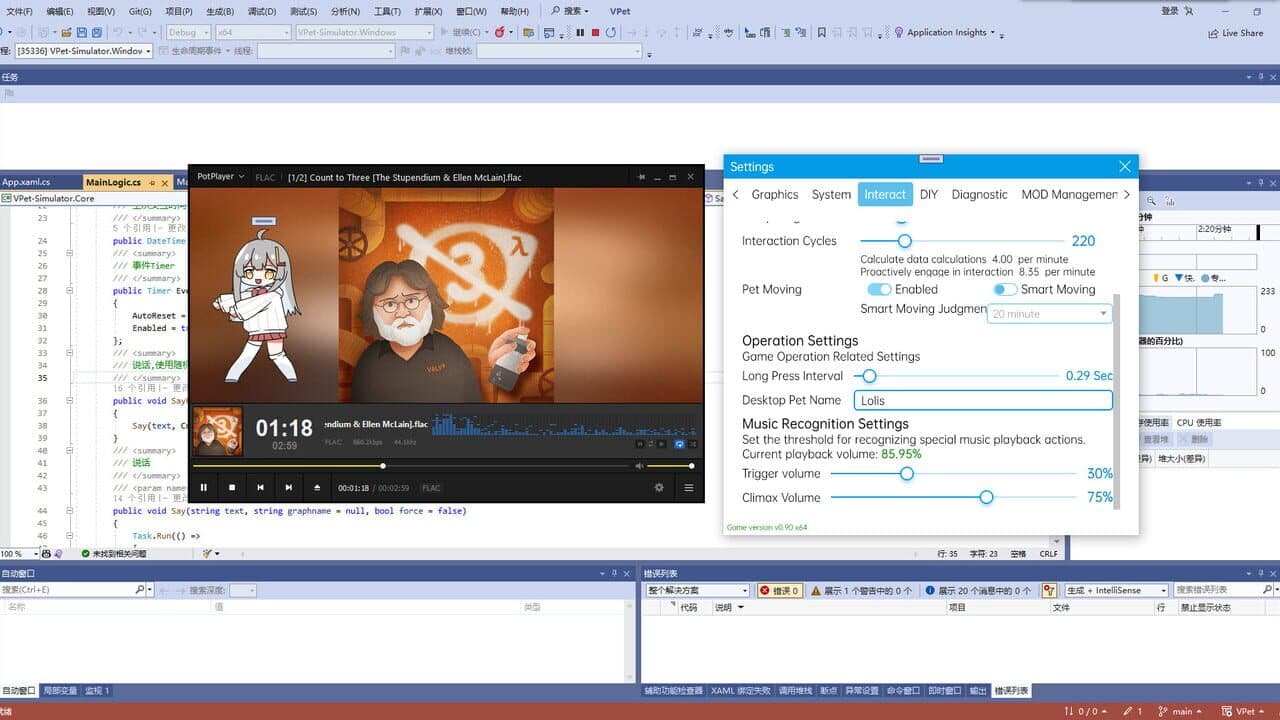Click the Live Share button
The image size is (1280, 720).
click(x=1235, y=33)
